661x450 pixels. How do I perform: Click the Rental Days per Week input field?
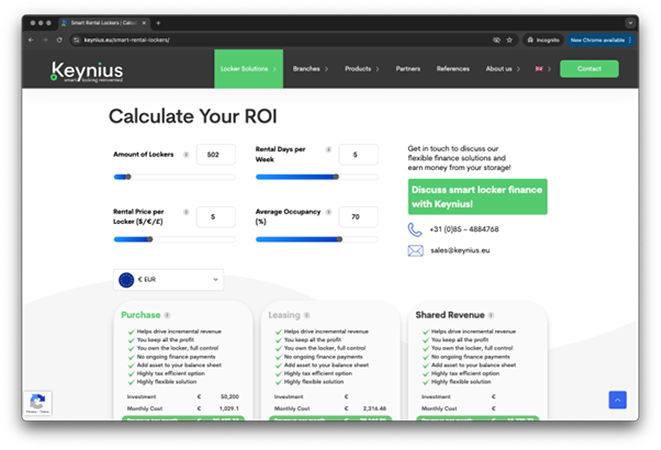click(x=358, y=155)
